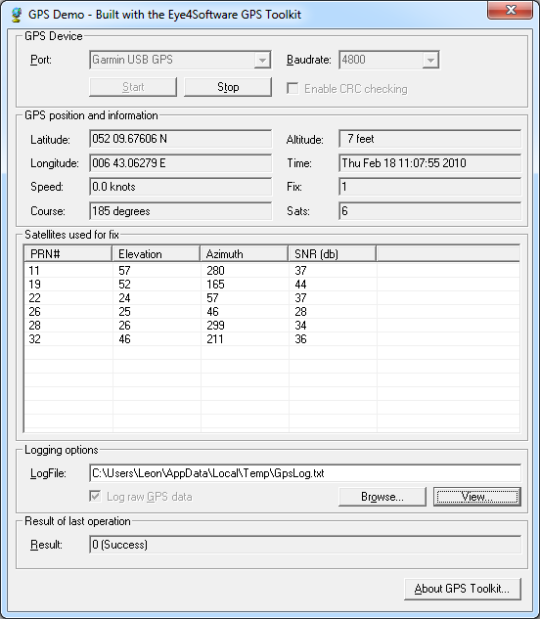Click the Result field showing 0 (Success)
Screen dimensions: 540x619
point(305,545)
